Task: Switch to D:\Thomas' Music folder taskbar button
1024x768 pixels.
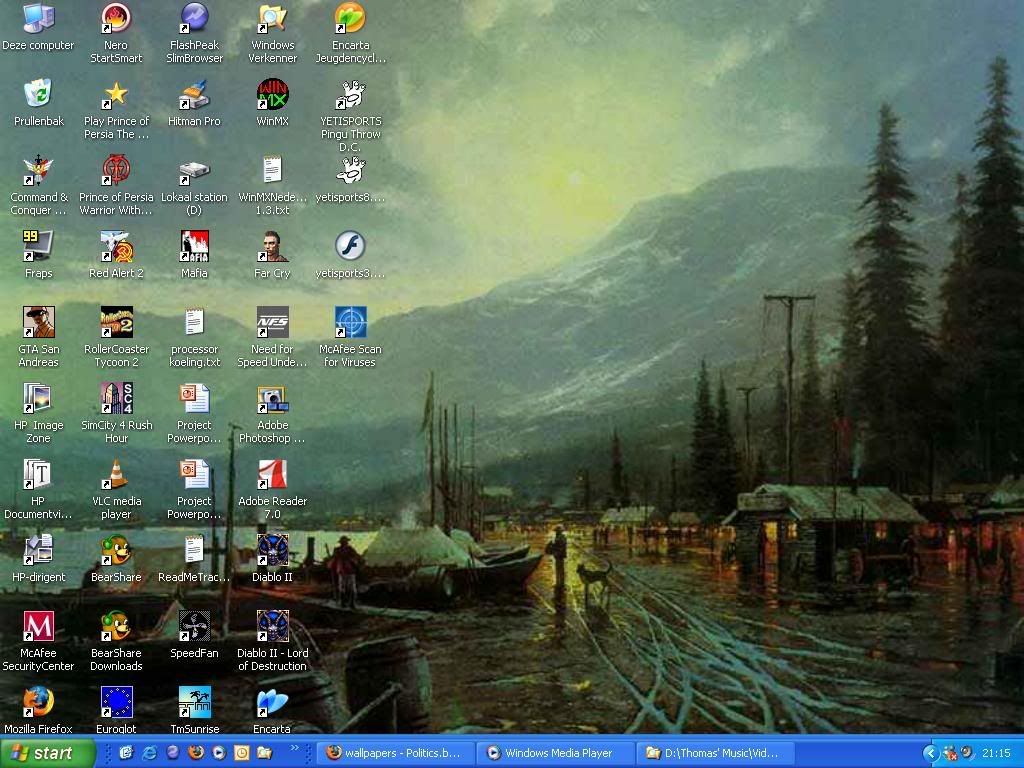Action: click(x=716, y=753)
